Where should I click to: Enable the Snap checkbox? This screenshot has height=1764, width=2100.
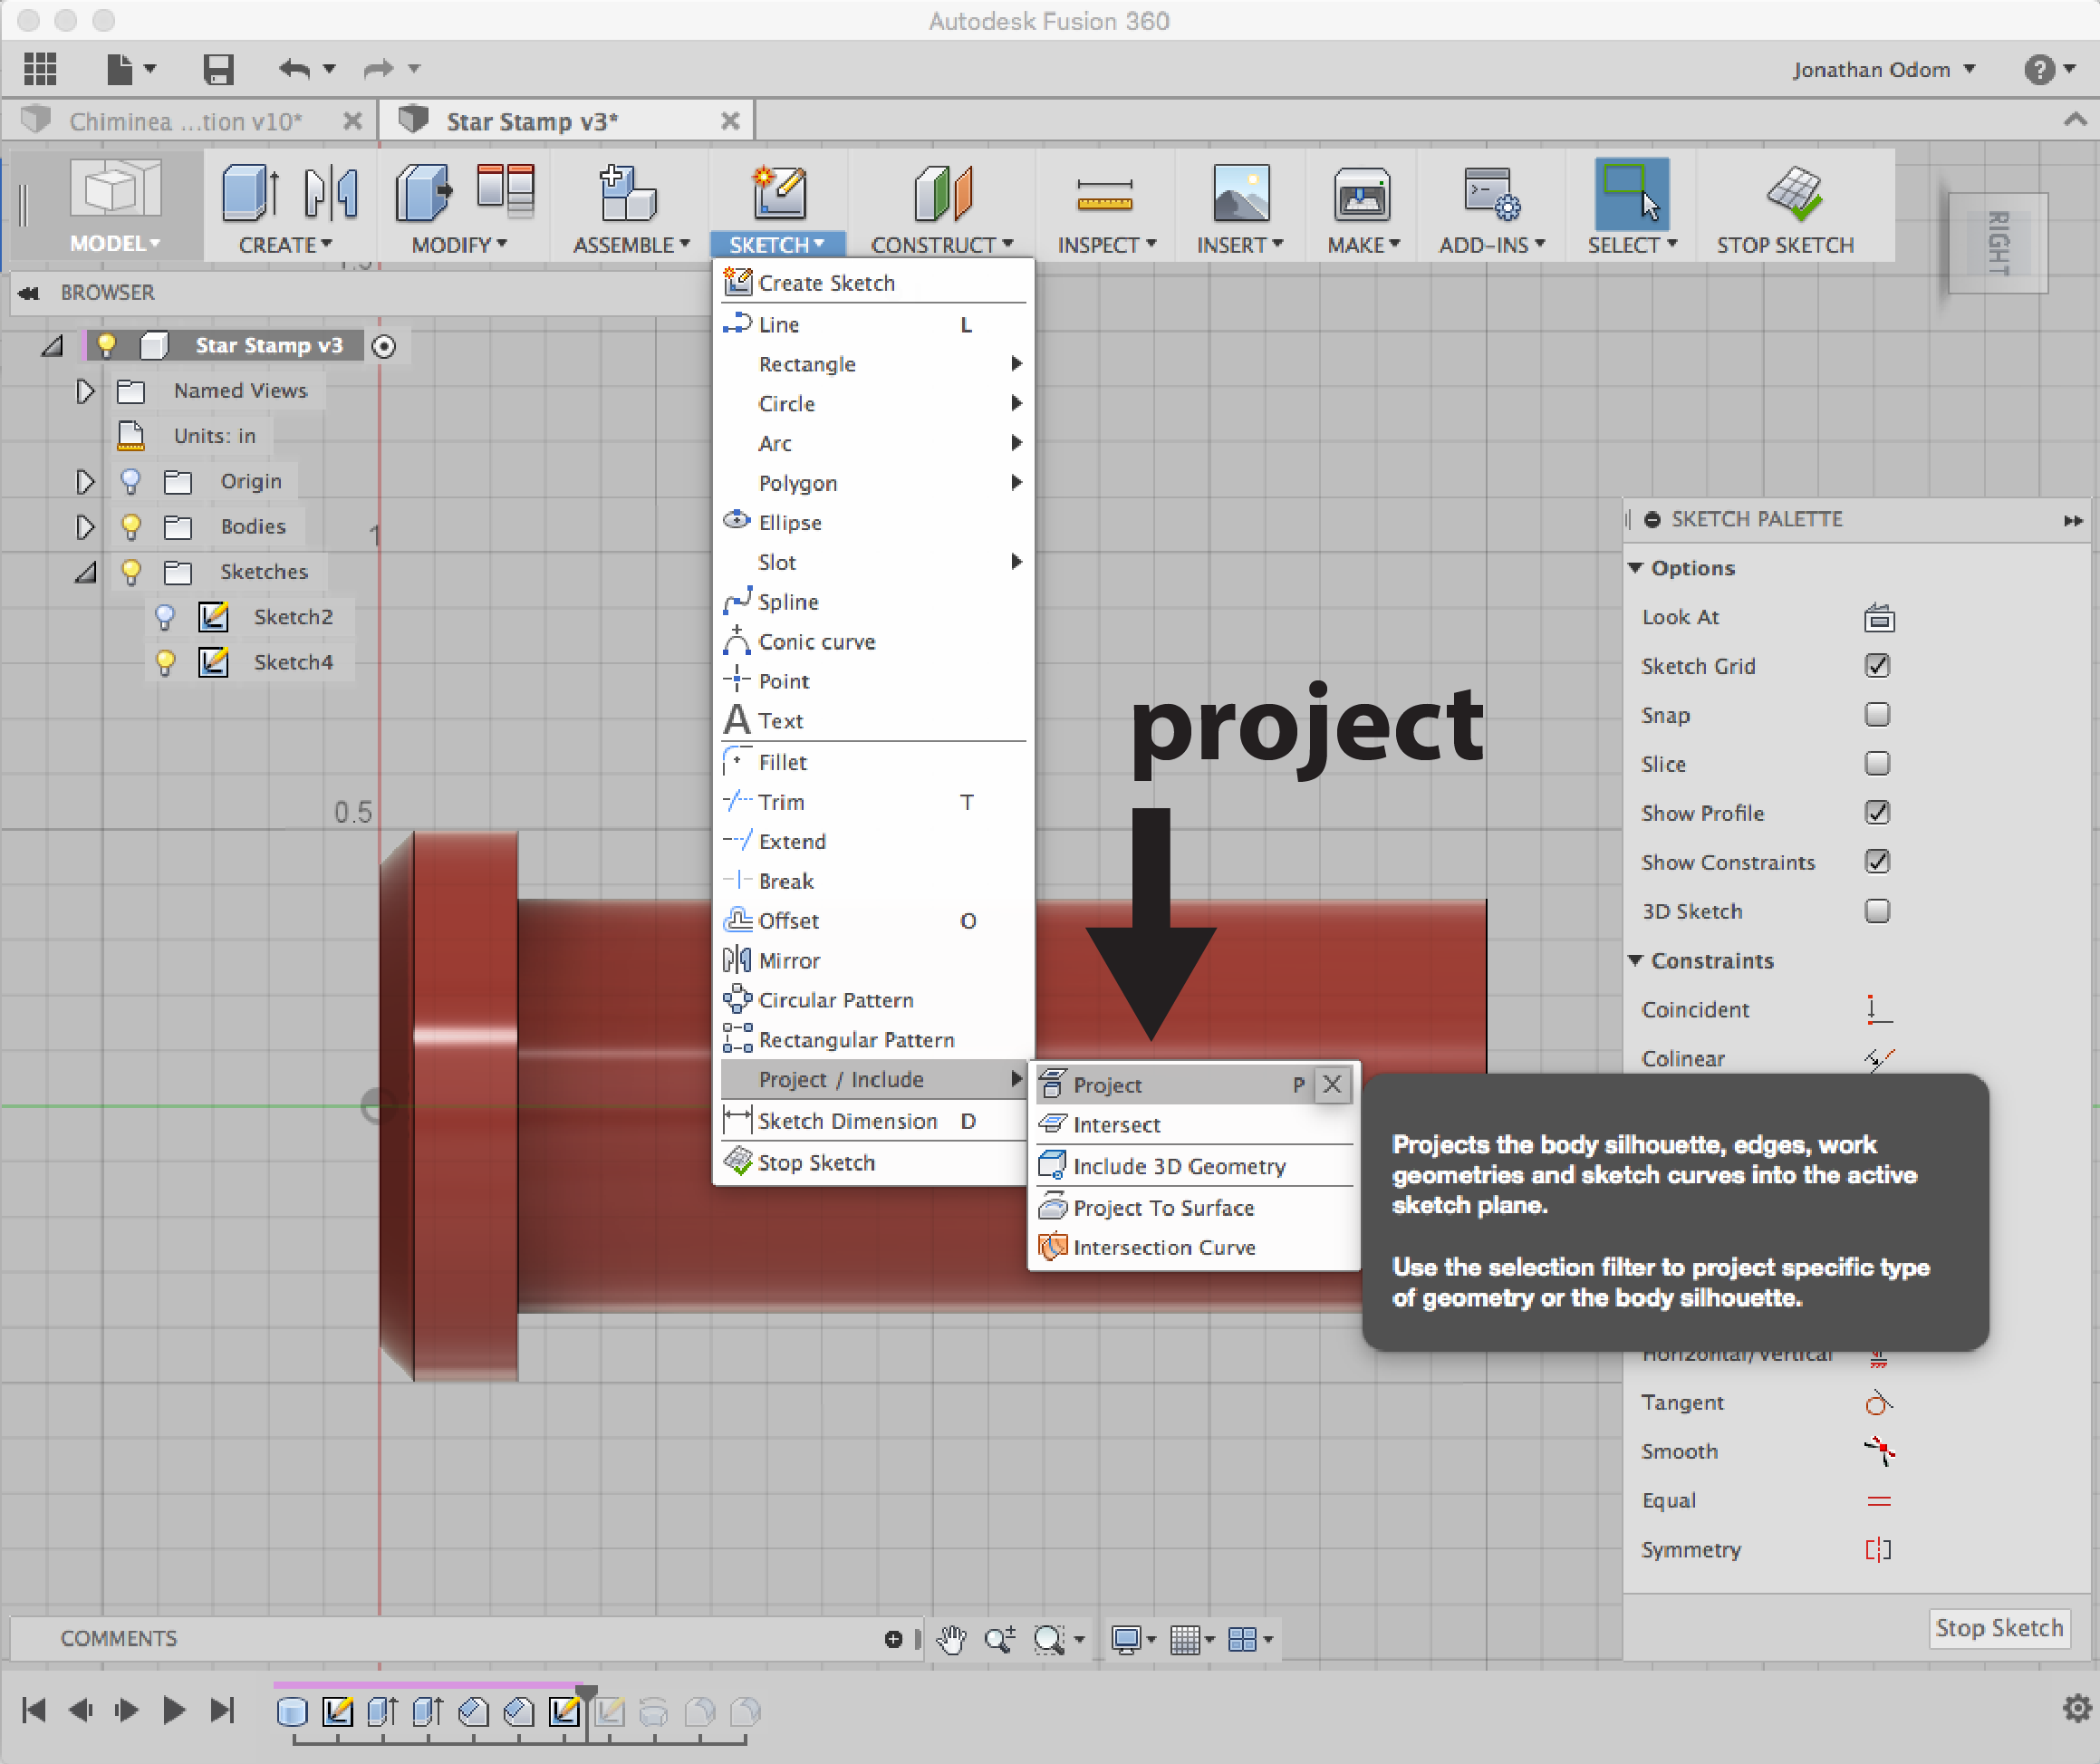pos(1877,715)
